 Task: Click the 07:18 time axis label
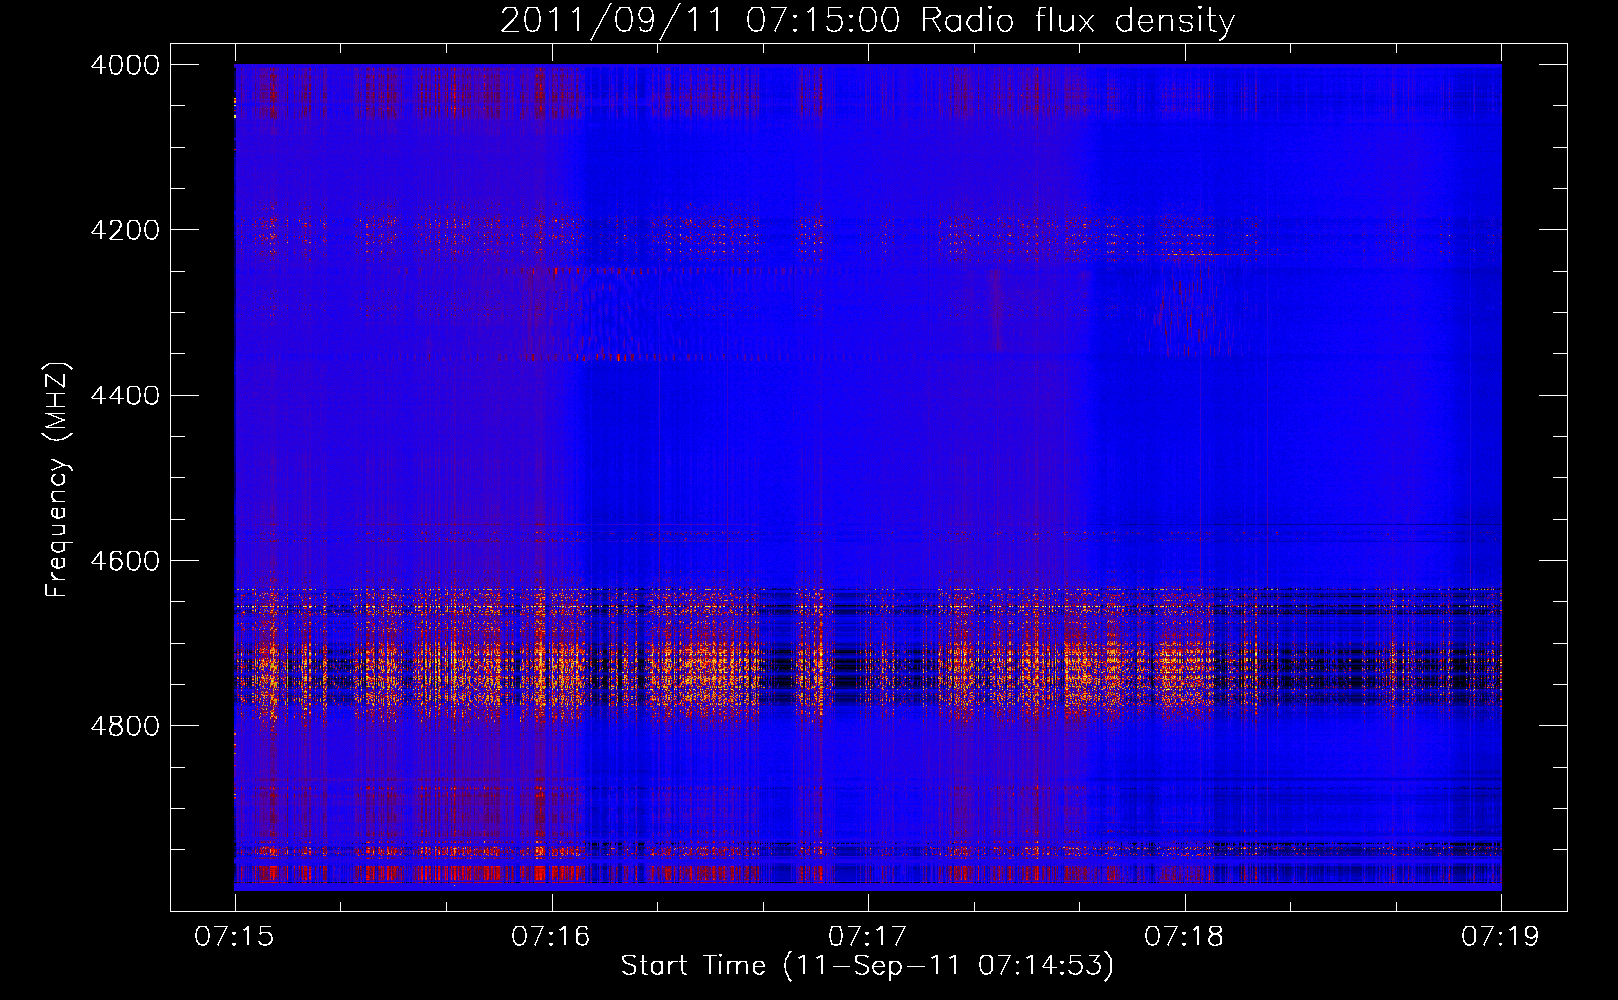point(1184,937)
